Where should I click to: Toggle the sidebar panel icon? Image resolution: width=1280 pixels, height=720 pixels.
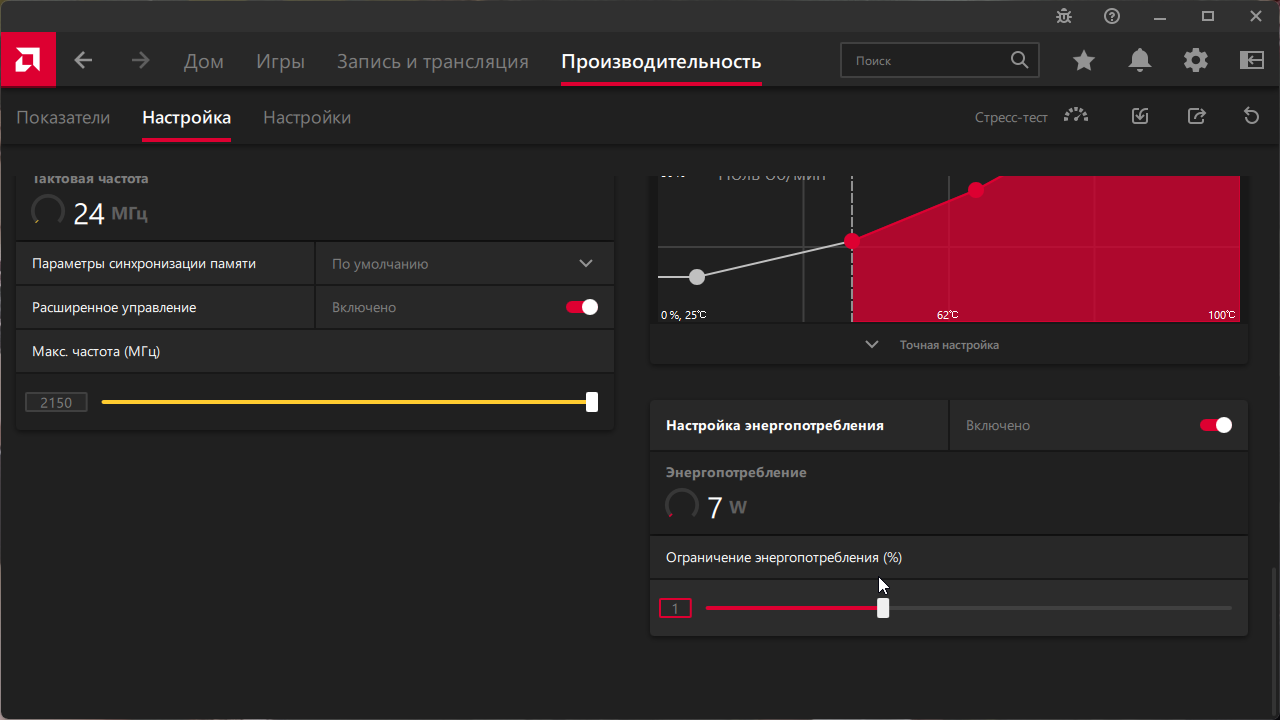1252,61
